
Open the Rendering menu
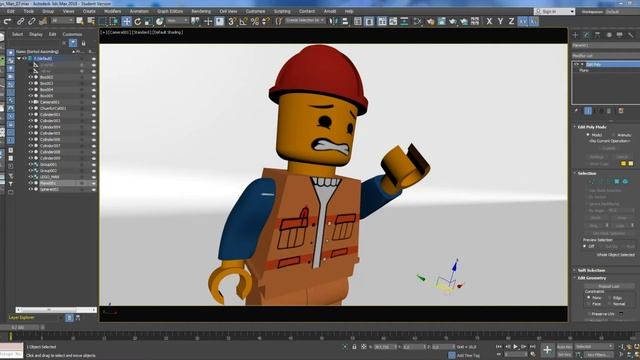[x=201, y=11]
